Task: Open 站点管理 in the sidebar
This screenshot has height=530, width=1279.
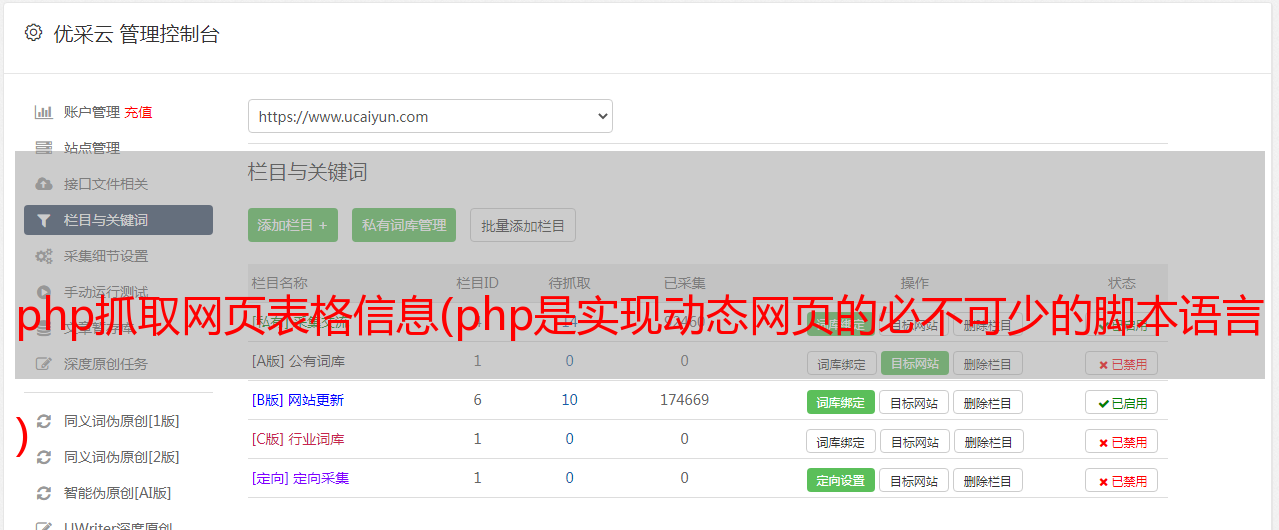Action: tap(92, 148)
